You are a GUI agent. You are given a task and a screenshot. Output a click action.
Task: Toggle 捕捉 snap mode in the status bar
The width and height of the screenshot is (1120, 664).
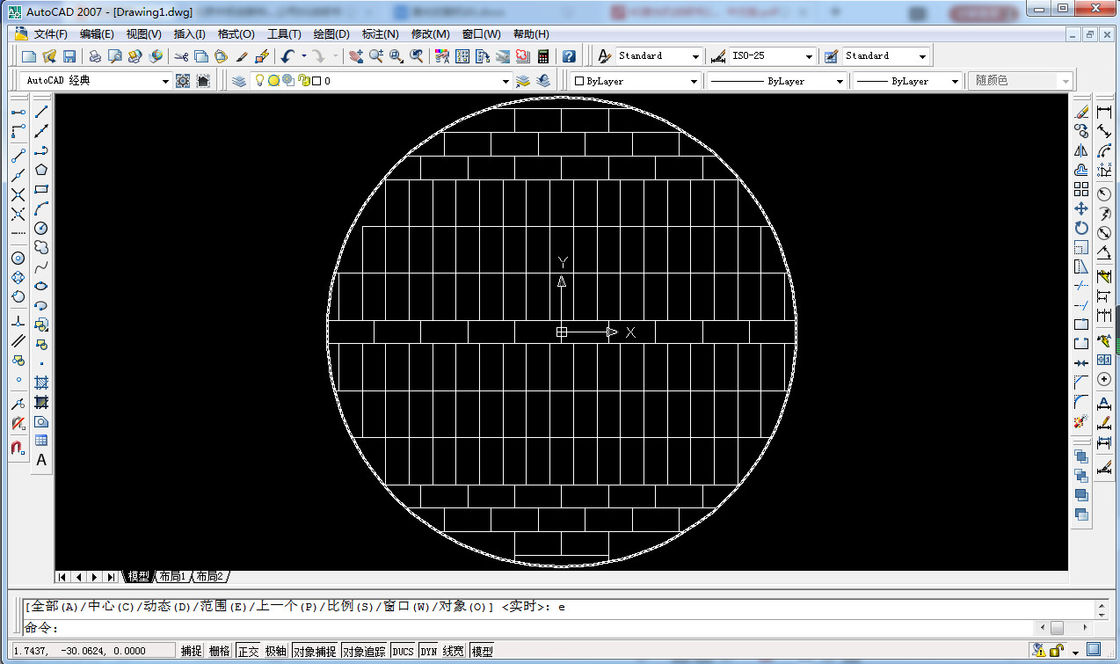click(191, 651)
